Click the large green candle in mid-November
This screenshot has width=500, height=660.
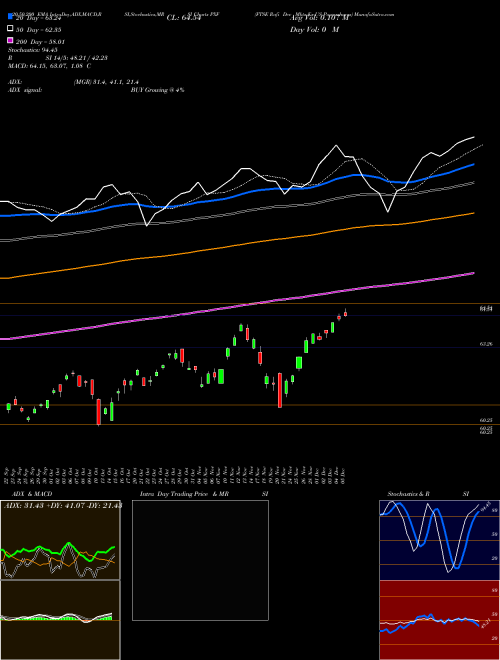coord(221,376)
